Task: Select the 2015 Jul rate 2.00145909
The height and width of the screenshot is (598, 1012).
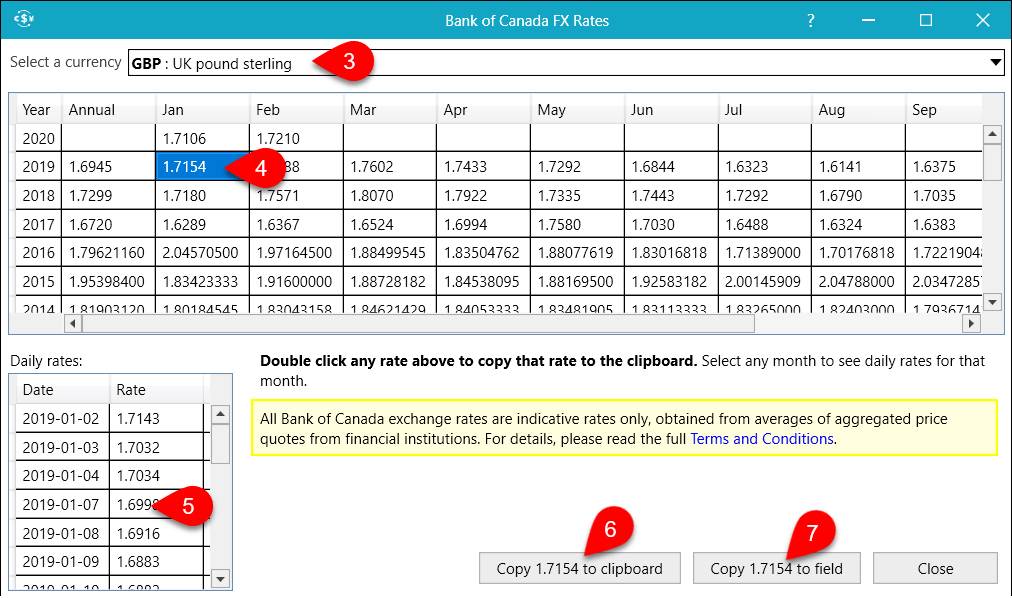Action: [x=765, y=281]
